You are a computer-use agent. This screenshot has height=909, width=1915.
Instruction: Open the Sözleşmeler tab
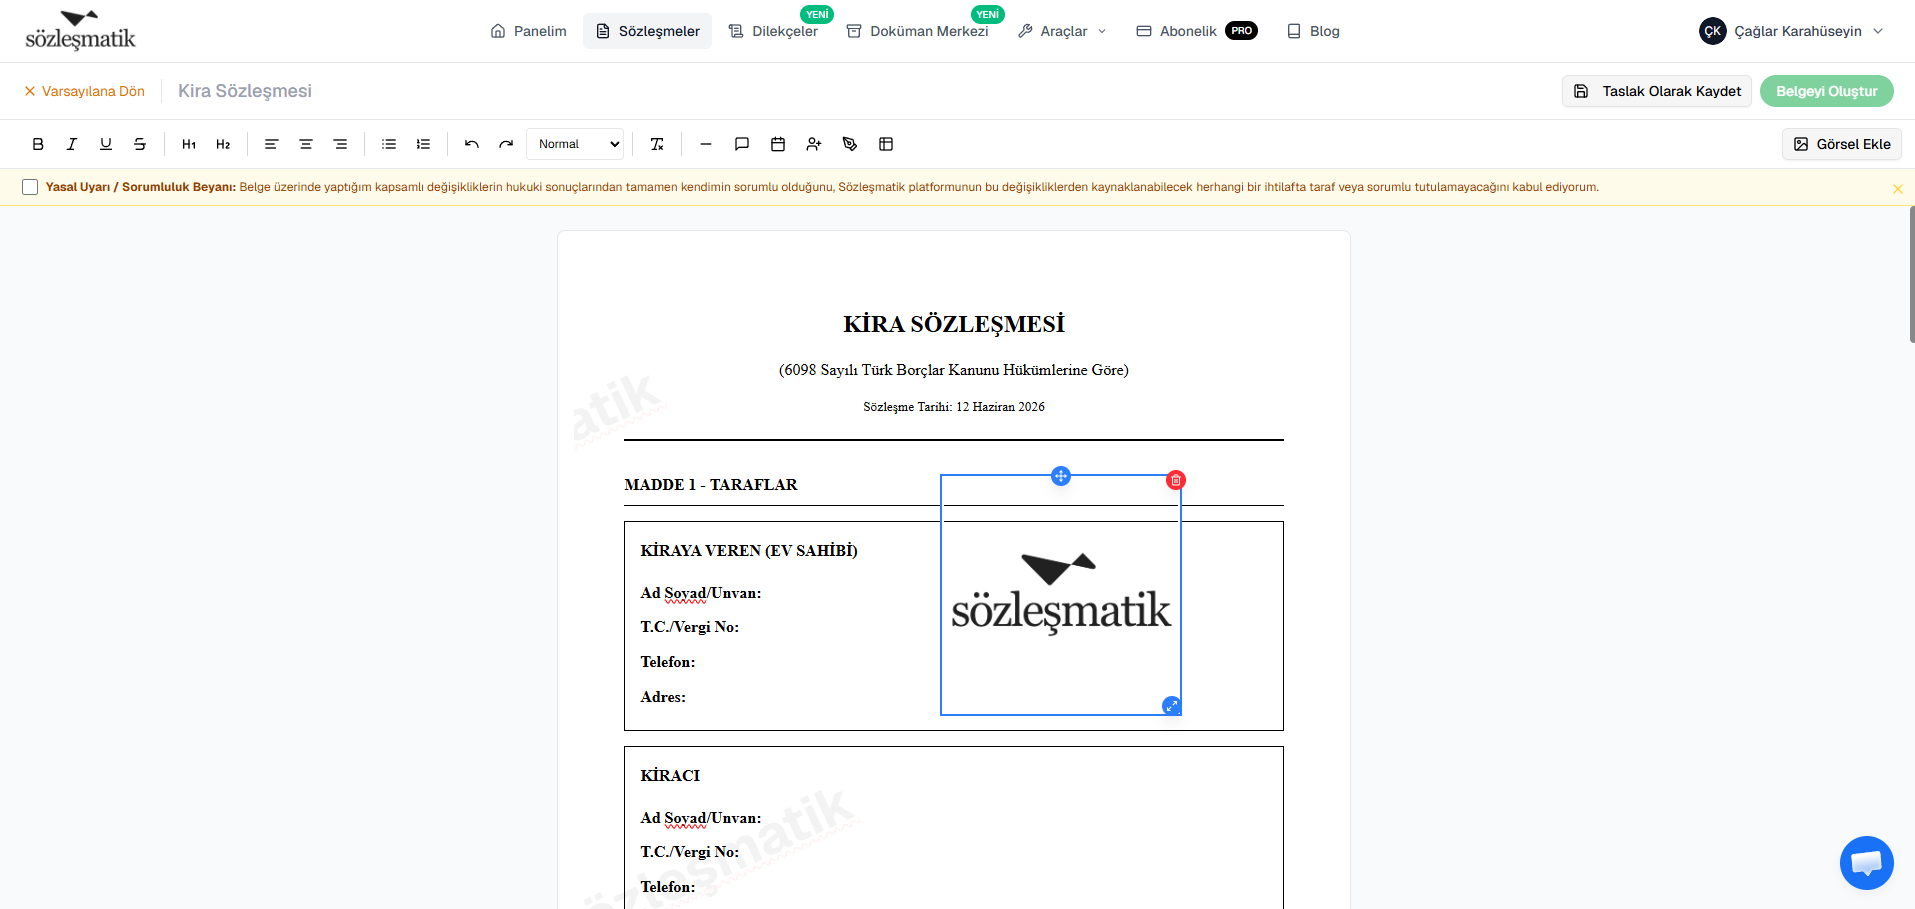(x=648, y=31)
